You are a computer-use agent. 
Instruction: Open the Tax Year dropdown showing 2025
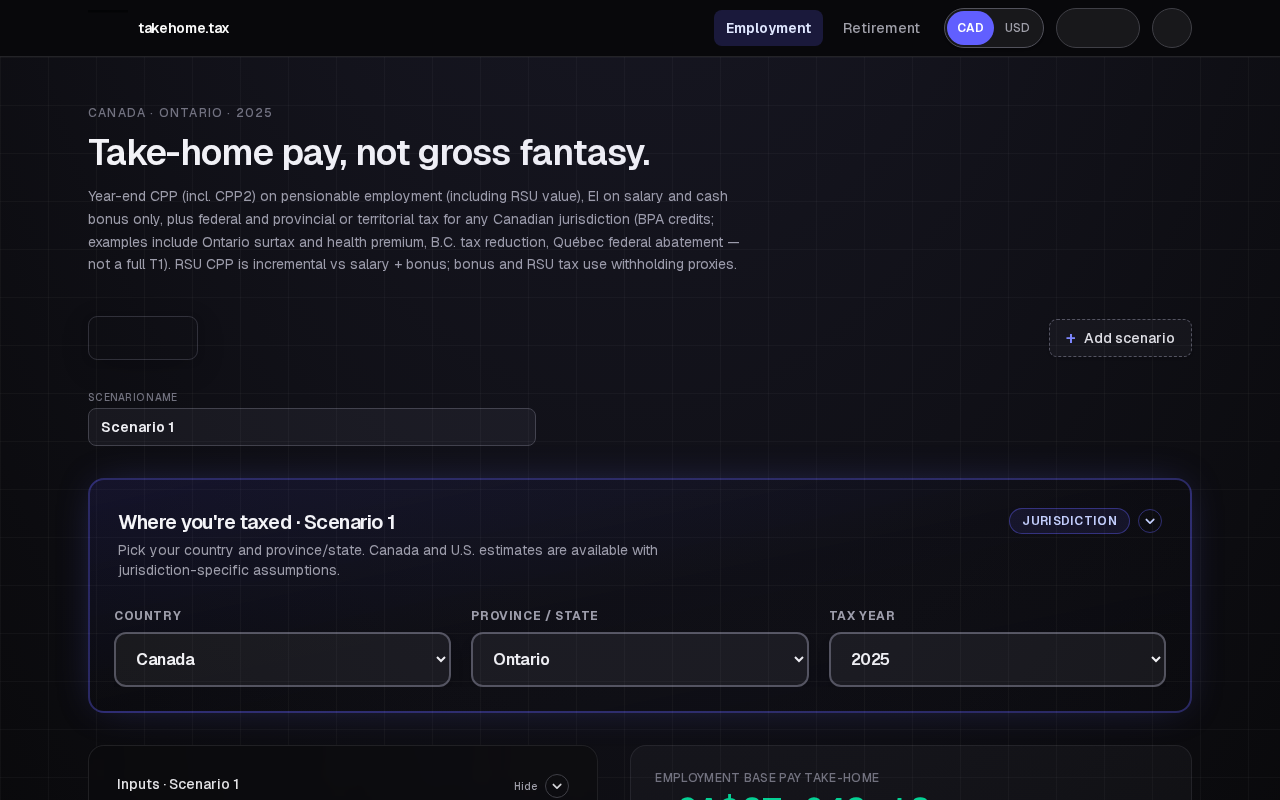point(997,659)
